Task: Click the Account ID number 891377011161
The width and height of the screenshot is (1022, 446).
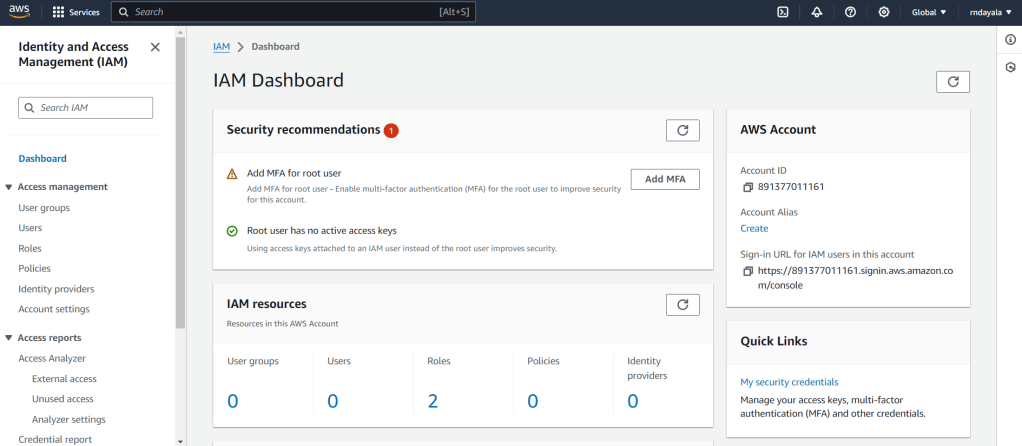Action: pos(791,187)
